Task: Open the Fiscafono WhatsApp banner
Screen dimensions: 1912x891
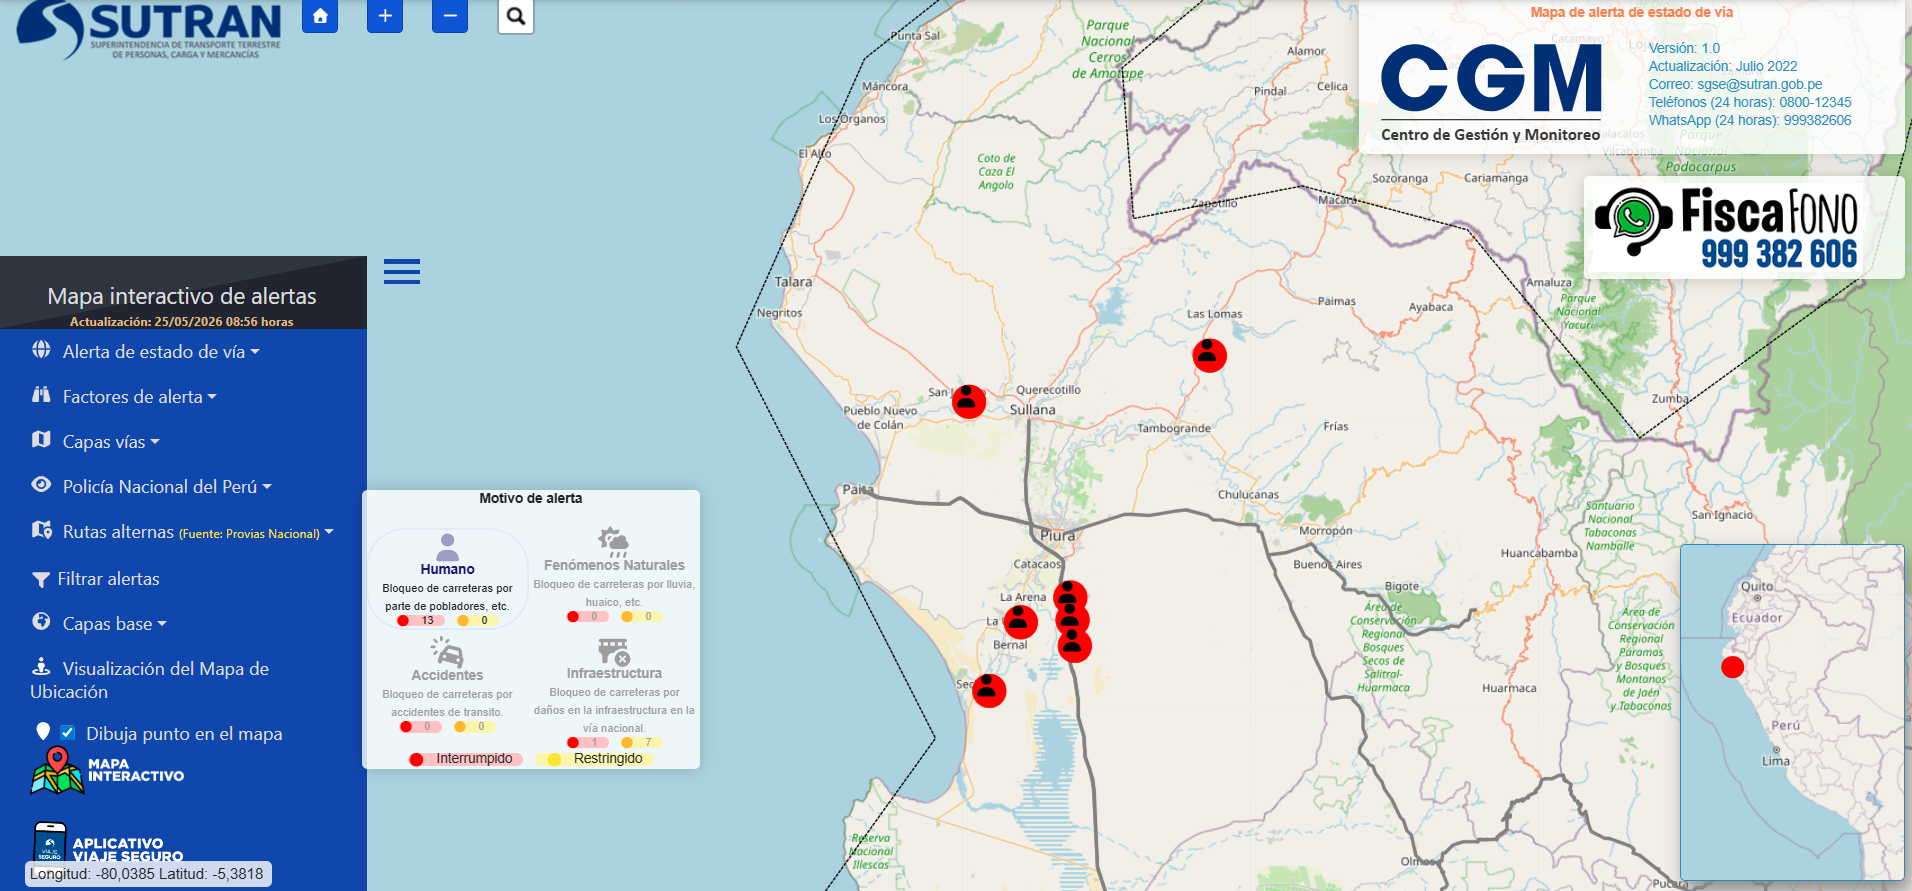Action: click(1744, 228)
